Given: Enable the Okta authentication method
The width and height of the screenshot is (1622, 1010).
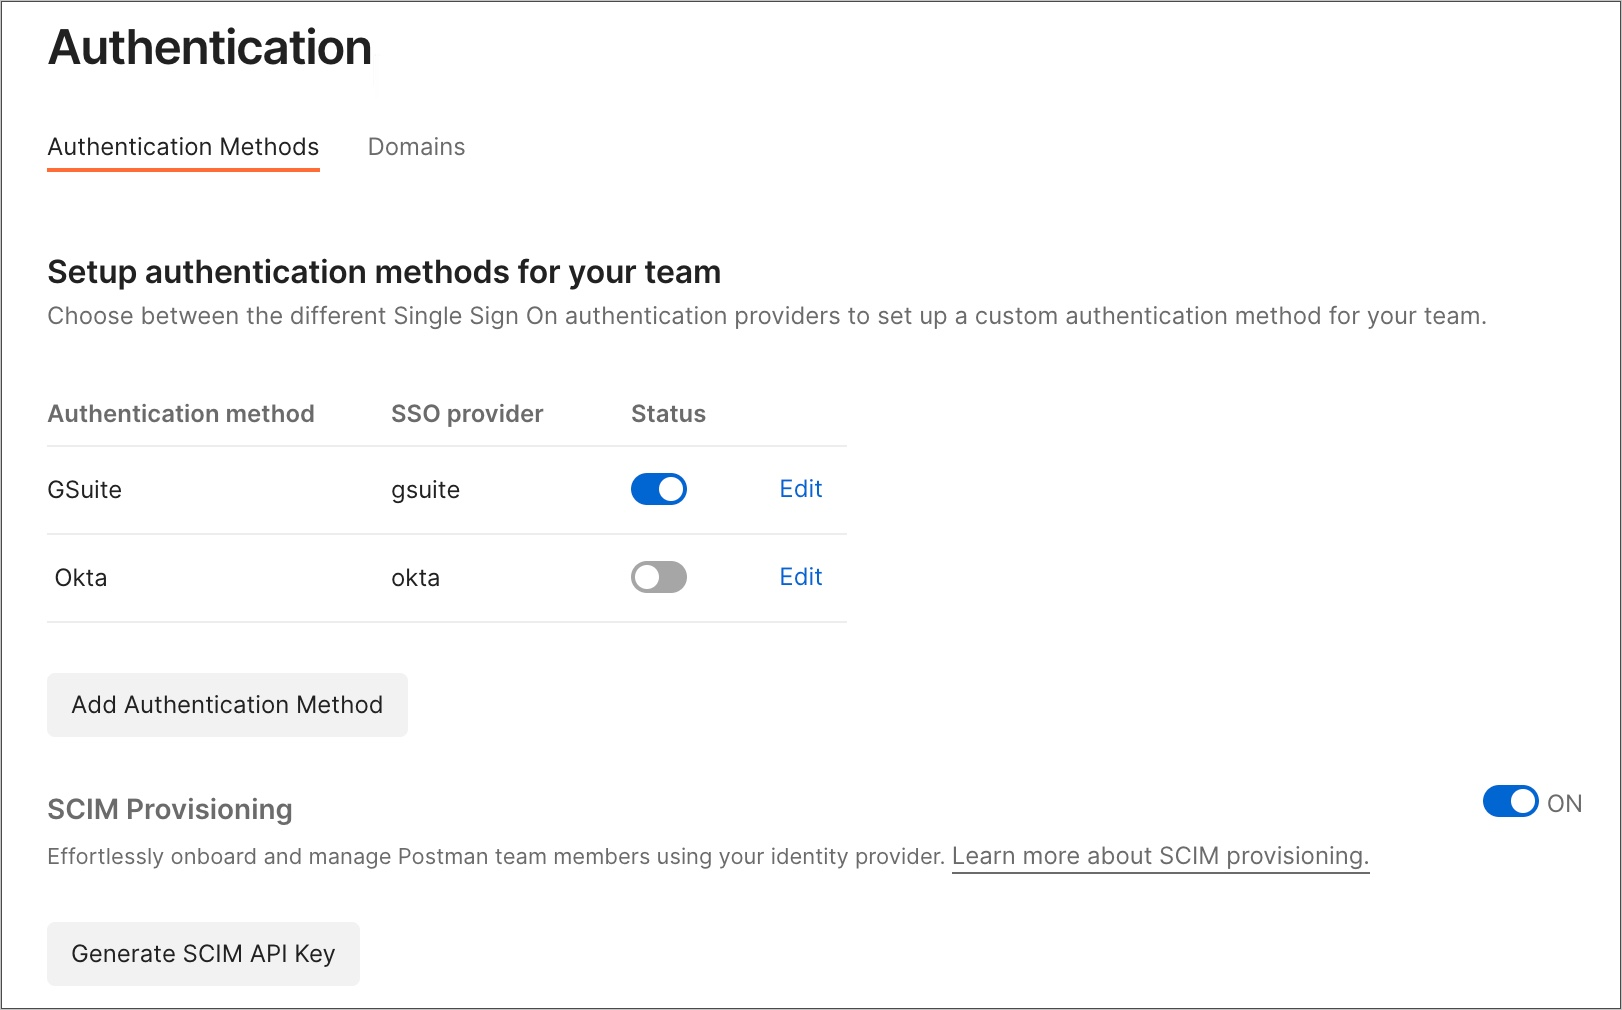Looking at the screenshot, I should click(658, 577).
